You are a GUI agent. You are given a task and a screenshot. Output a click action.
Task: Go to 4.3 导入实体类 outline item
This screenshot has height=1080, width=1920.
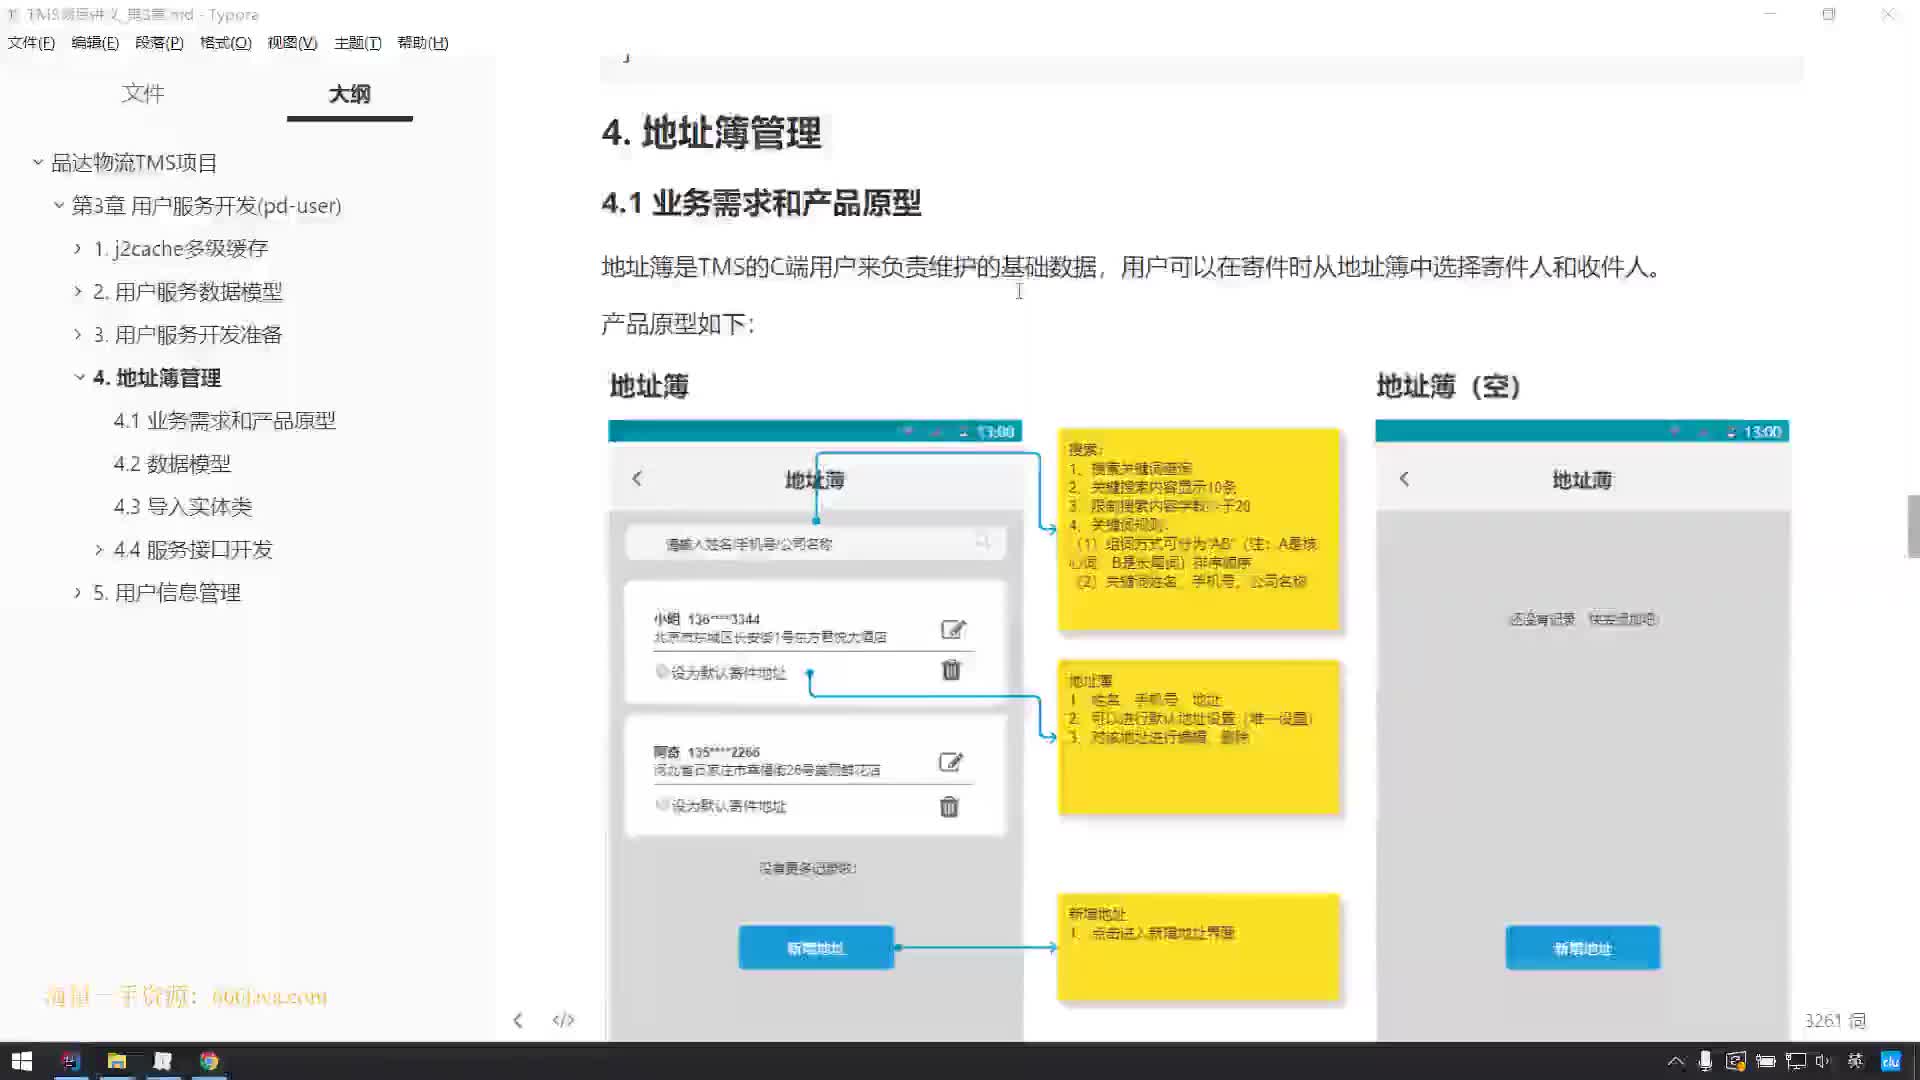[x=183, y=506]
